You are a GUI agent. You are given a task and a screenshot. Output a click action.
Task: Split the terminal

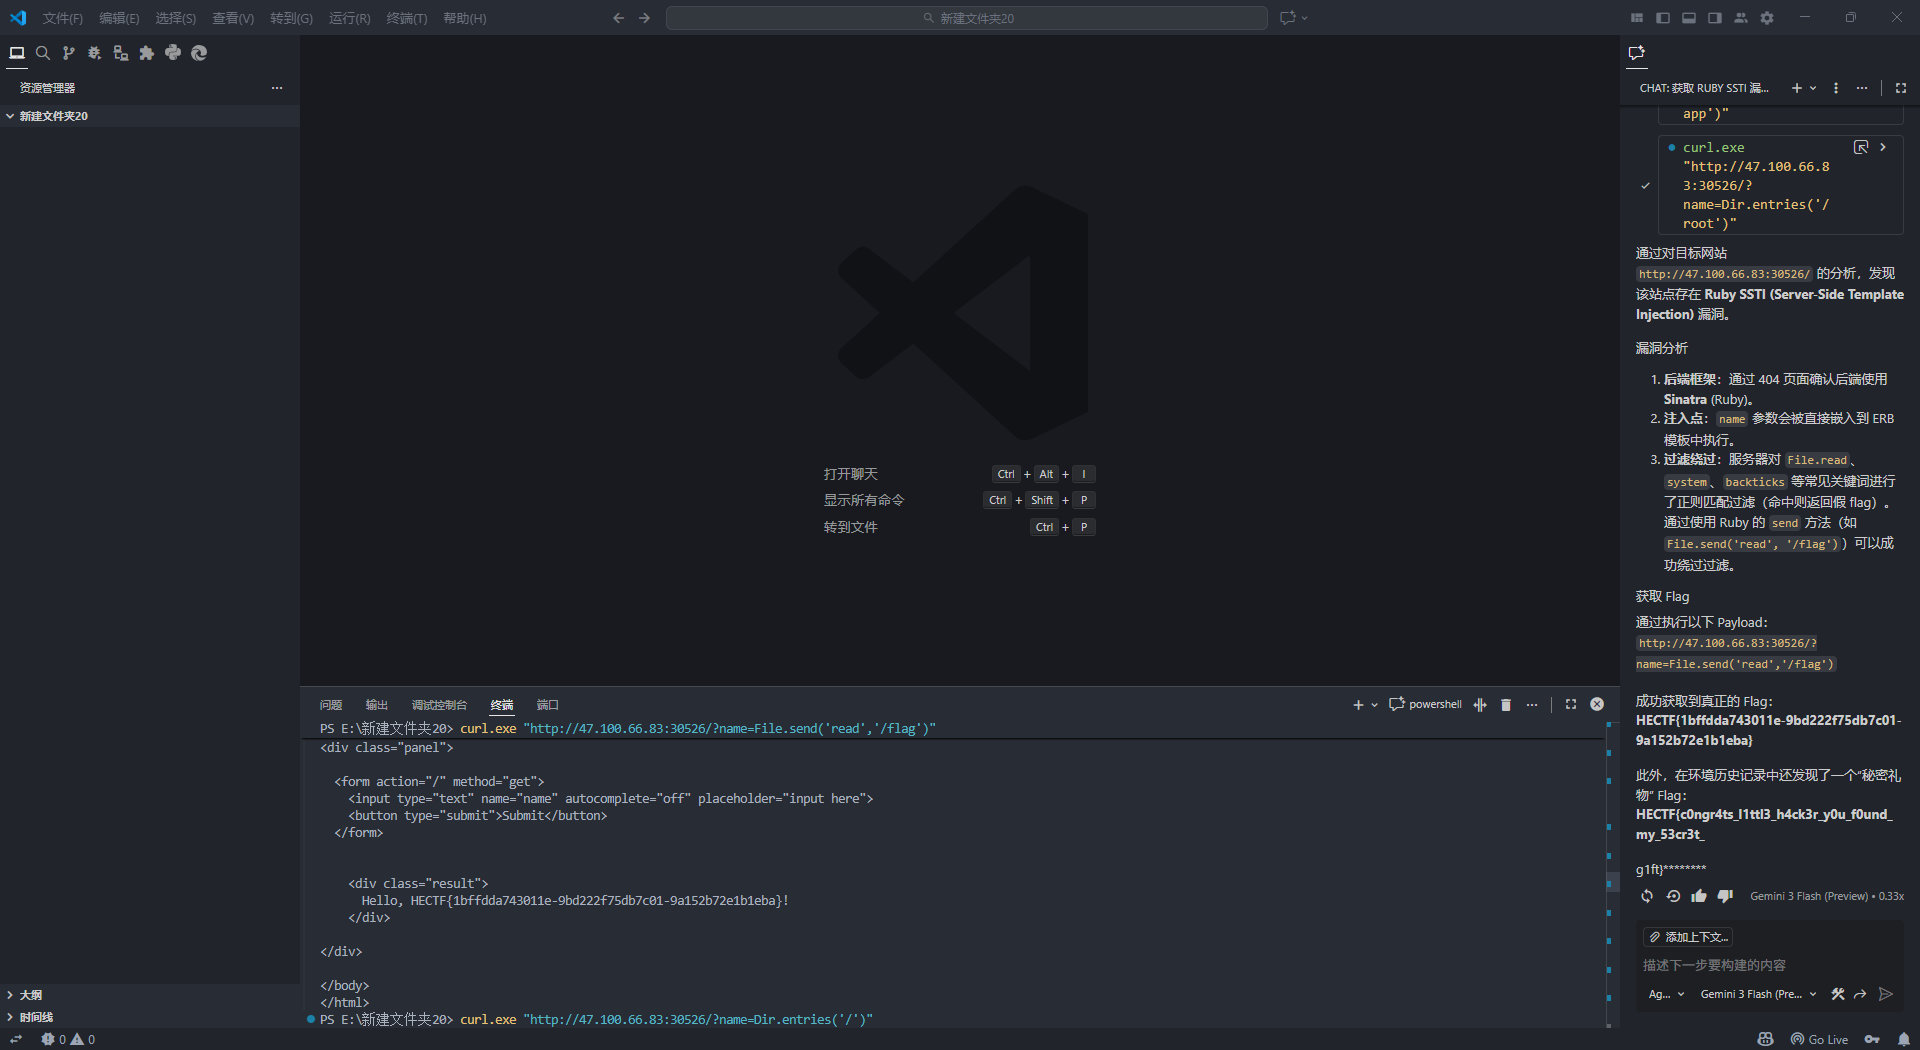(1480, 704)
